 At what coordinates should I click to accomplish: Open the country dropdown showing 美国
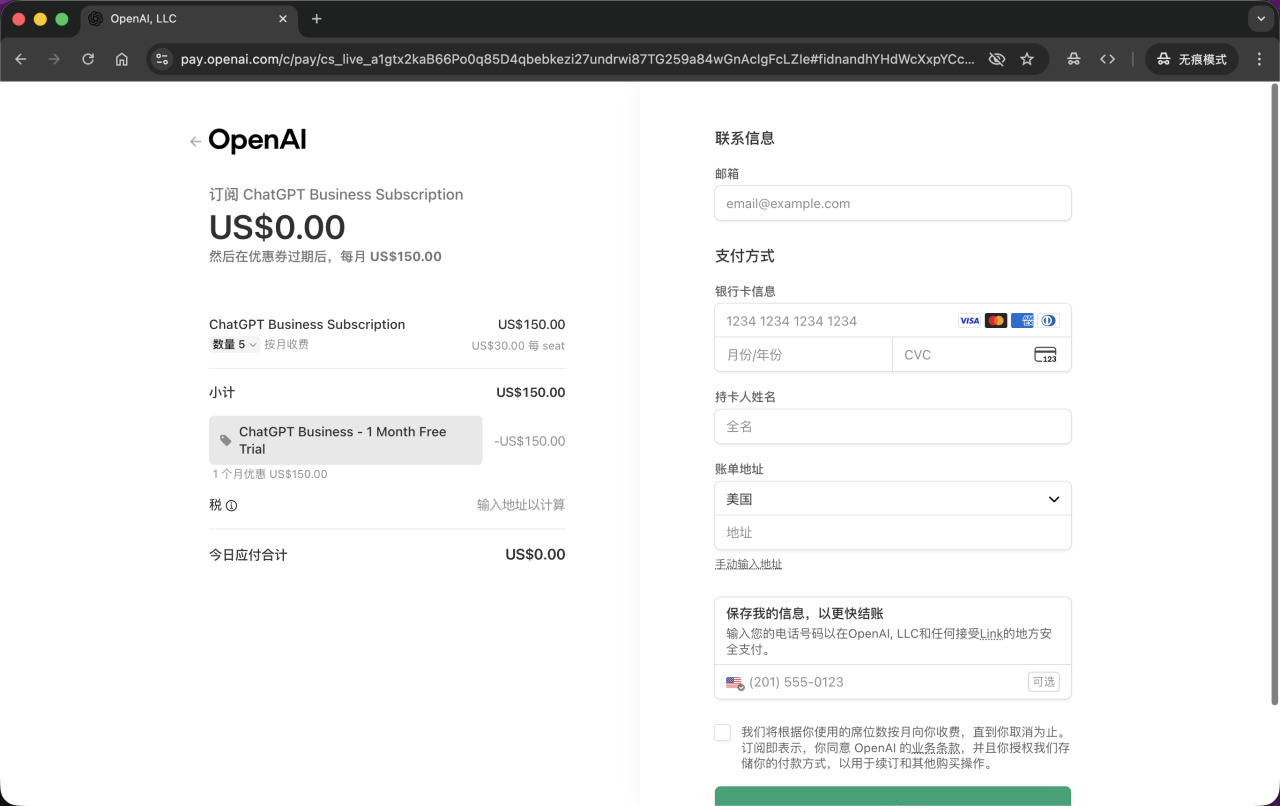click(x=893, y=499)
